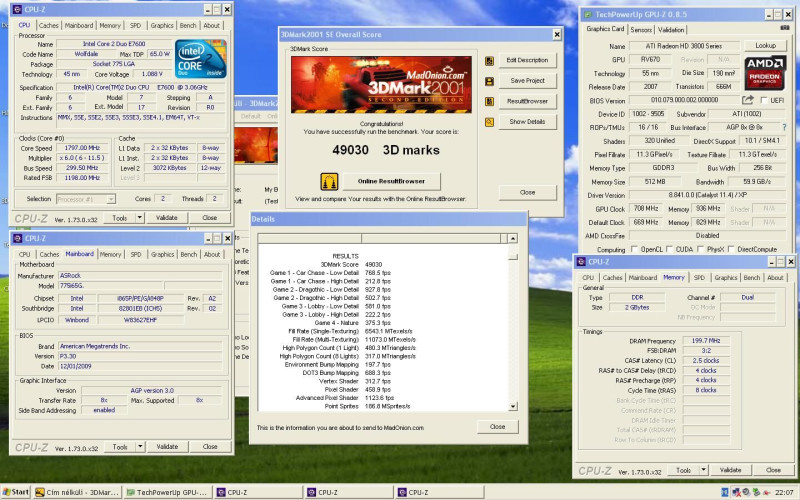Open Tools dropdown arrow in Mainboard CPU-Z window
This screenshot has height=500, width=800.
[140, 447]
